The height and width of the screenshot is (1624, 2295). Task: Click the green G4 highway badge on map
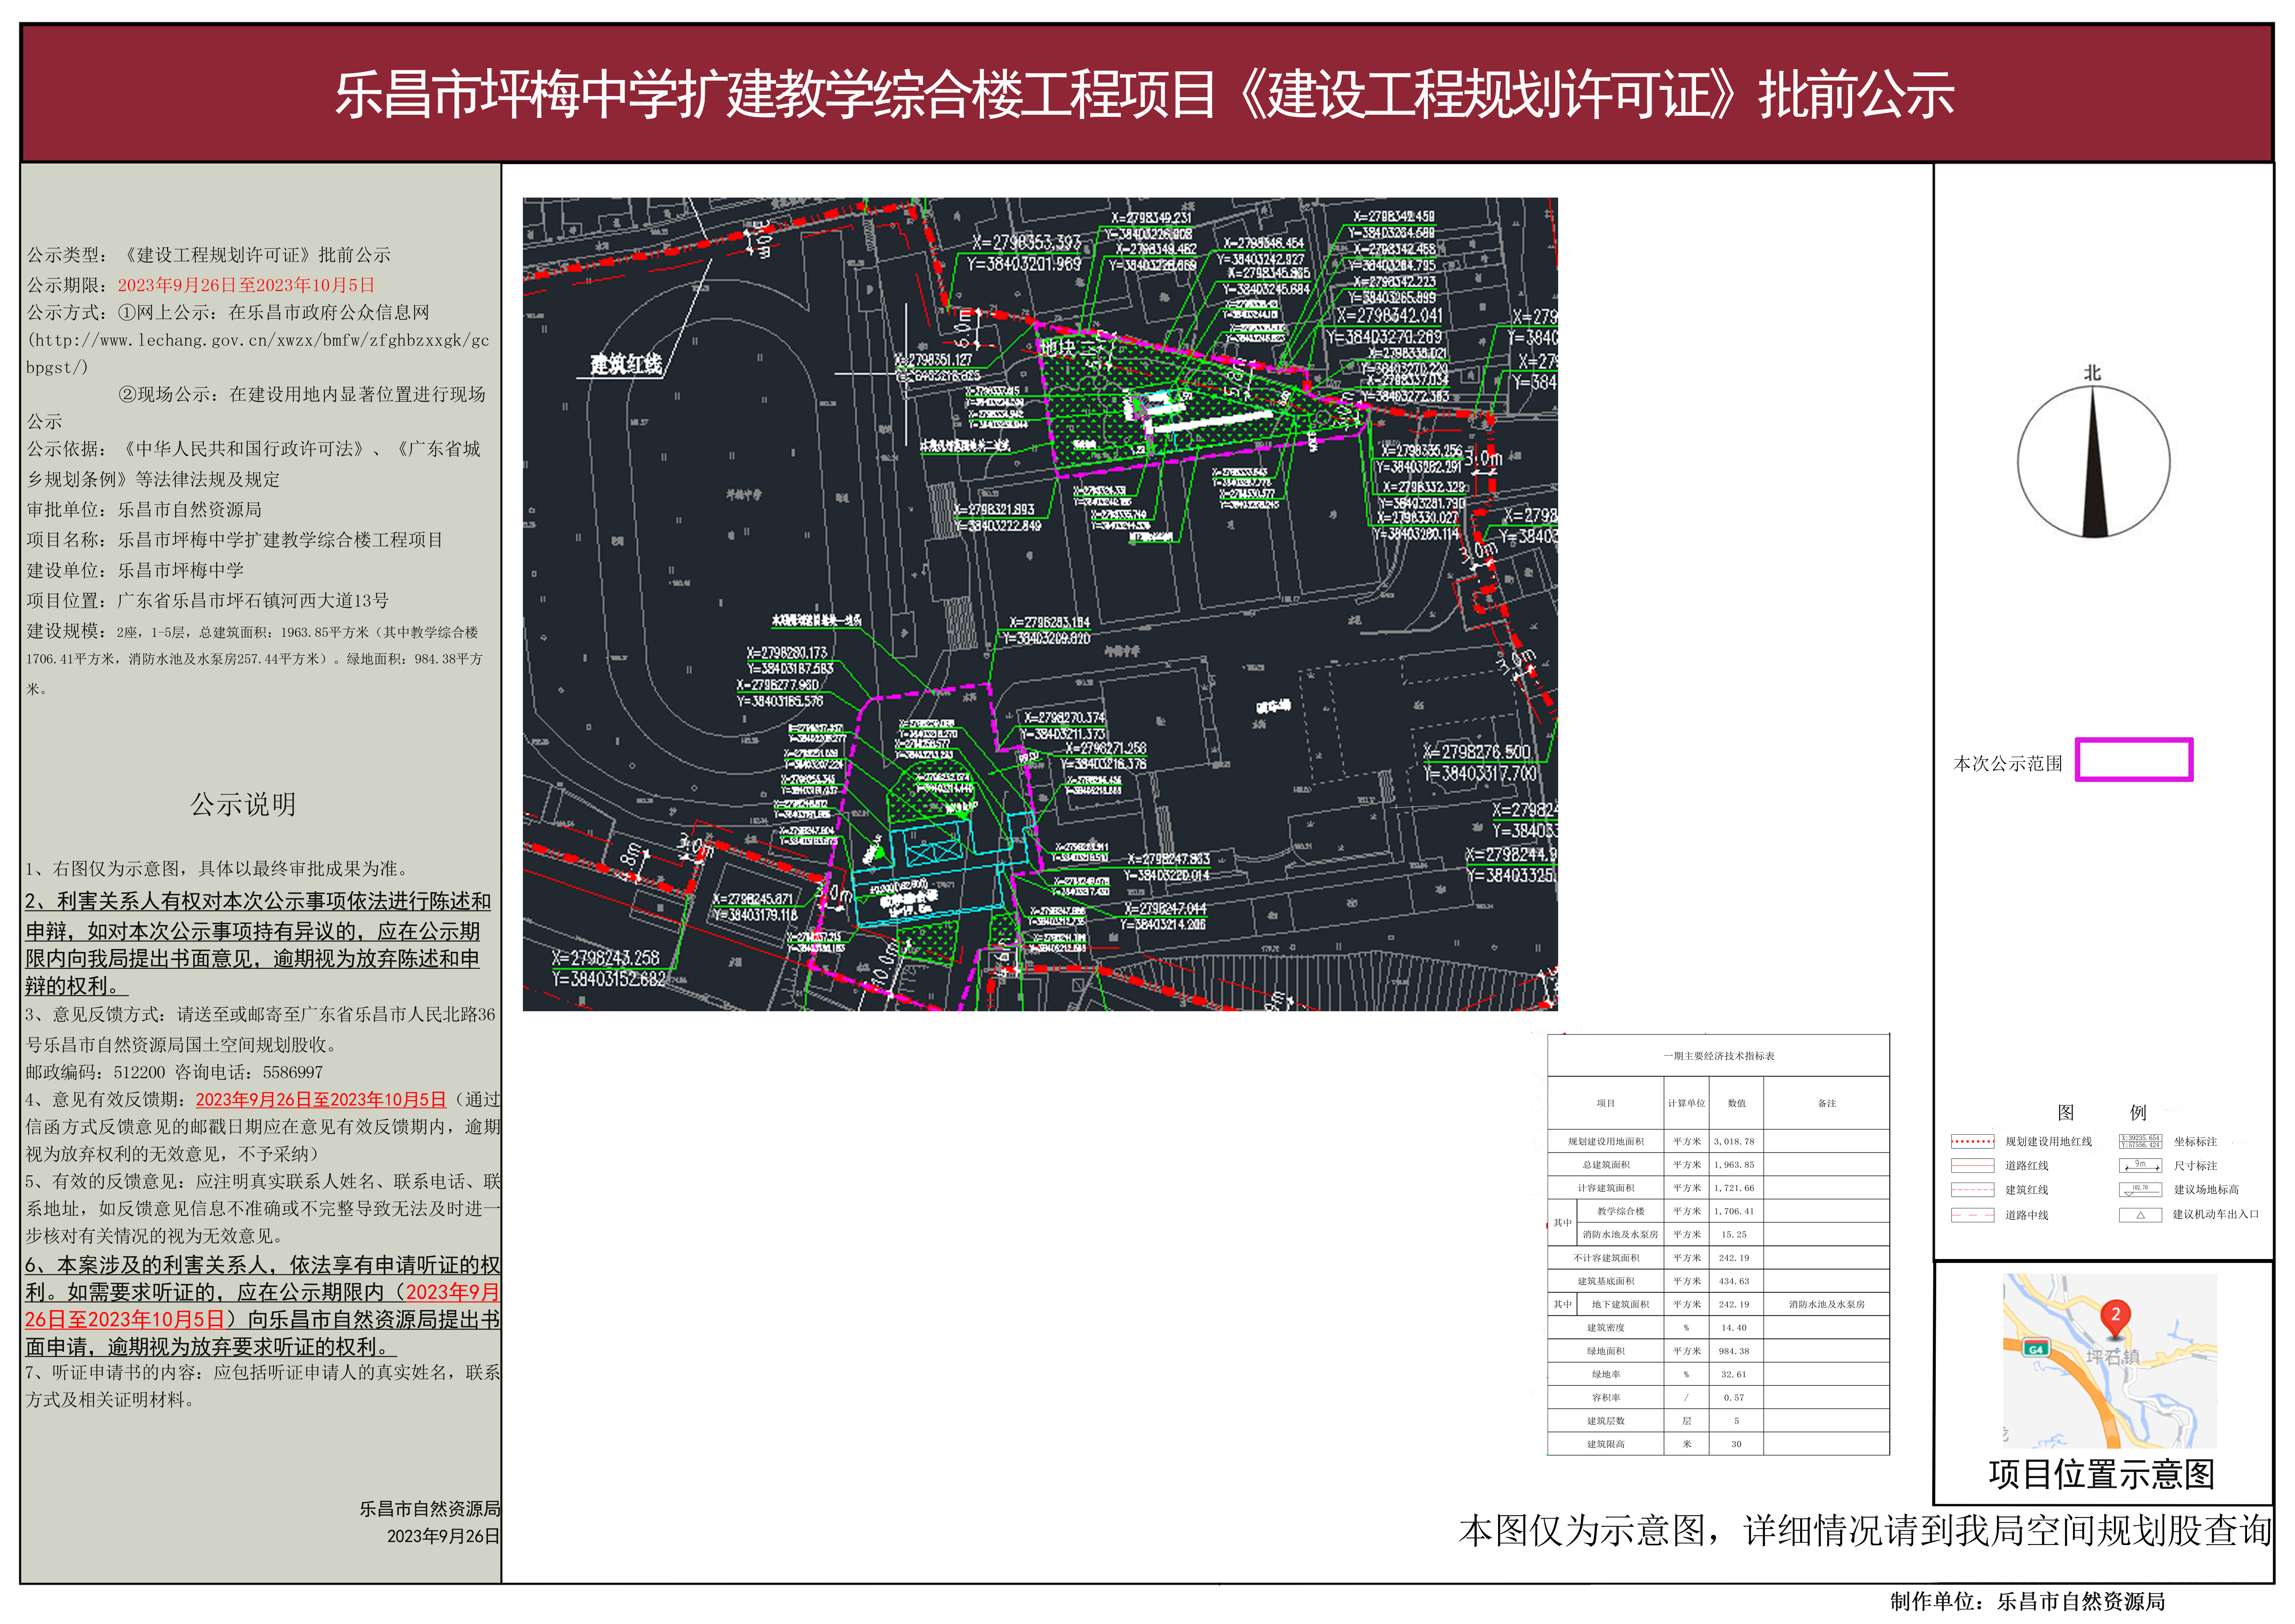pyautogui.click(x=2036, y=1349)
